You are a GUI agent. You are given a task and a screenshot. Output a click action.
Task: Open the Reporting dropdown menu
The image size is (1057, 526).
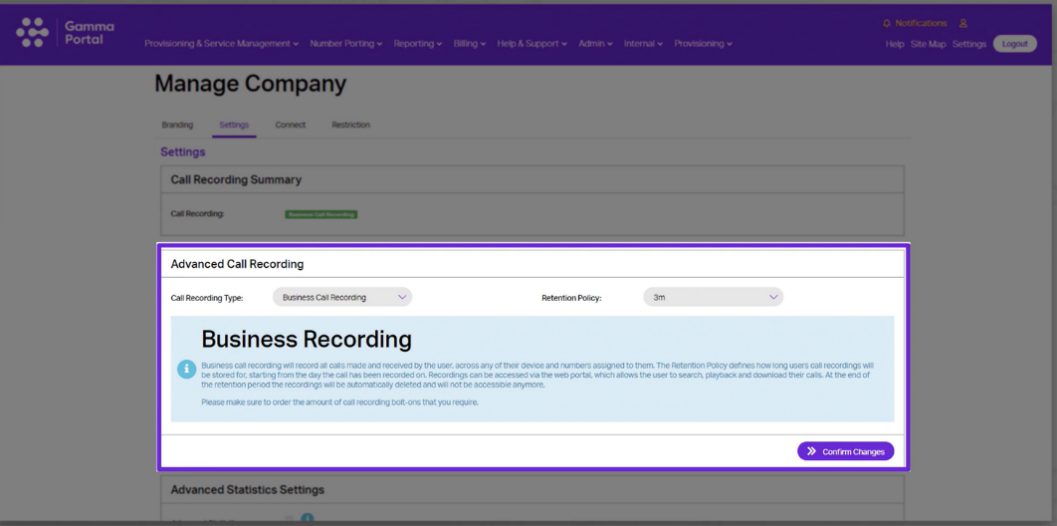click(418, 44)
